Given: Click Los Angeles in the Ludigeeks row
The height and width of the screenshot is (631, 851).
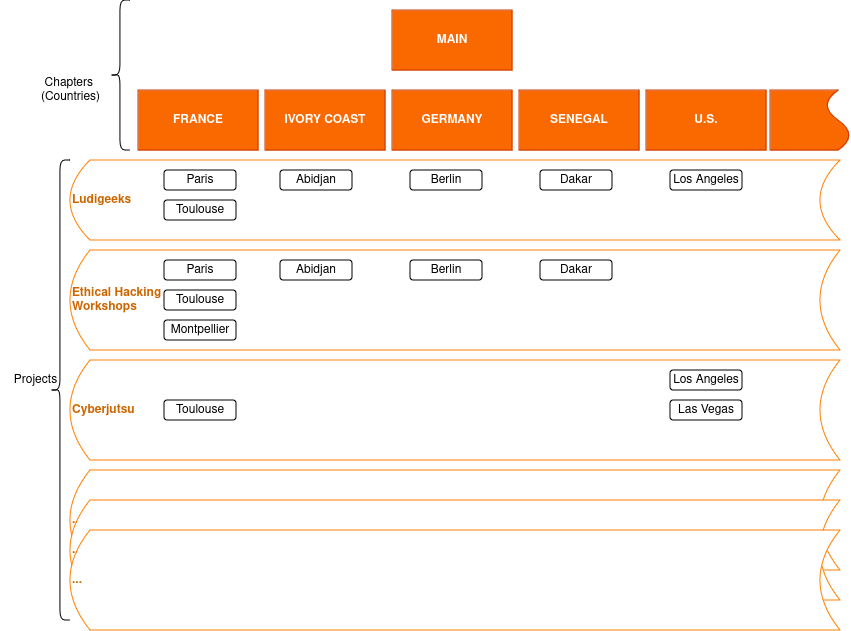Looking at the screenshot, I should point(706,180).
